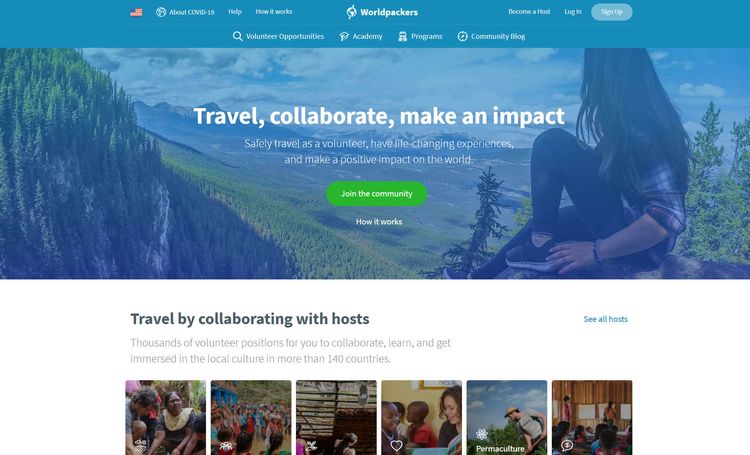Click the Permaculture flower icon on card

click(x=482, y=434)
